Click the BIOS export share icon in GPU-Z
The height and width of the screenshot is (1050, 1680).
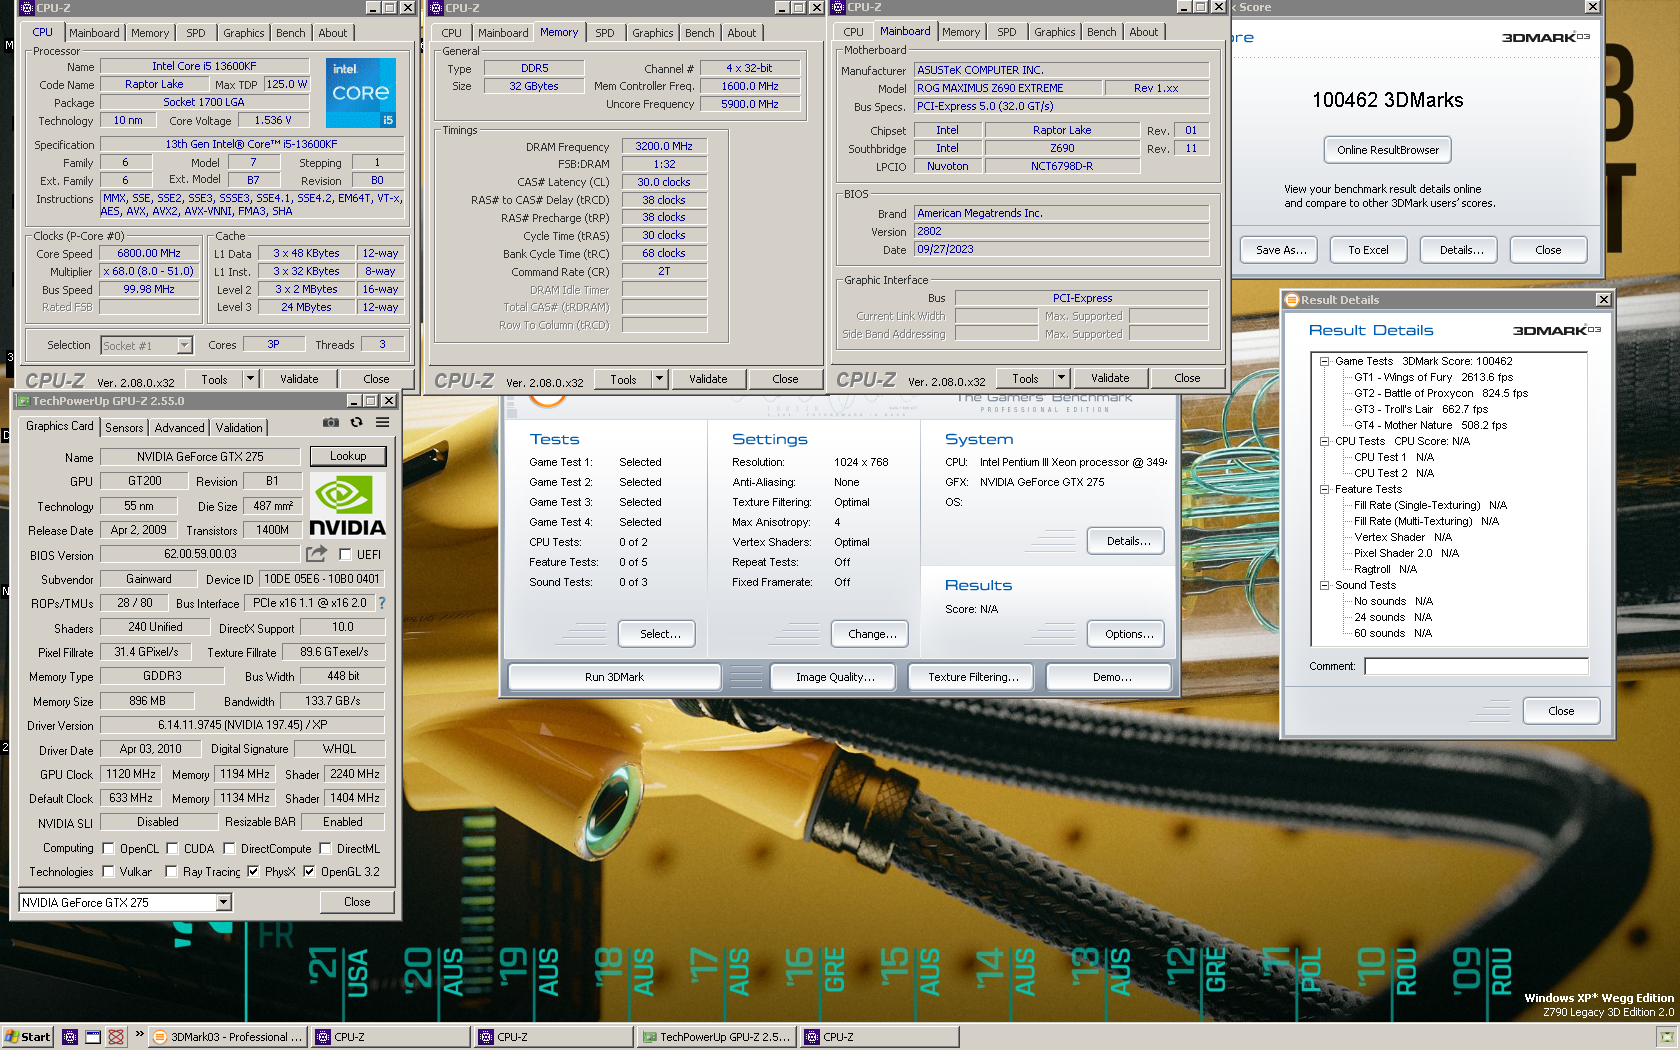(316, 553)
